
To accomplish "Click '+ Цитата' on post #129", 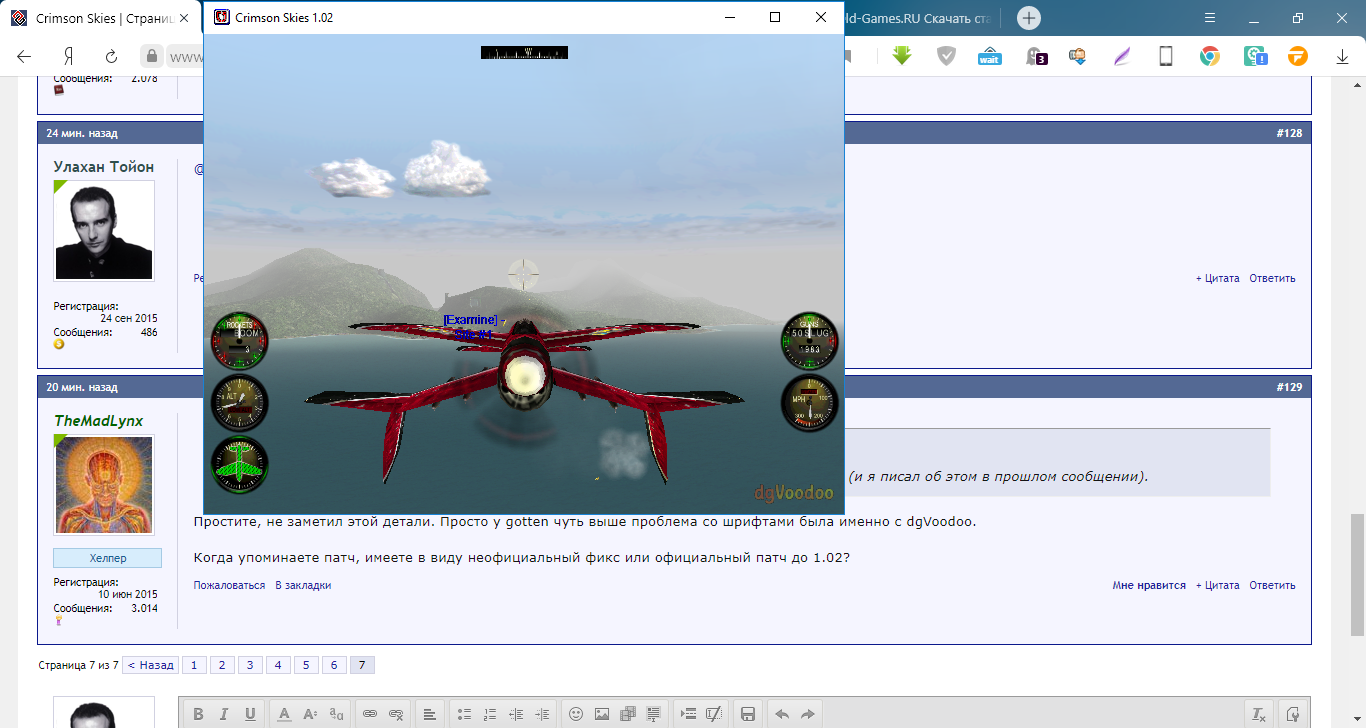I will pos(1217,585).
